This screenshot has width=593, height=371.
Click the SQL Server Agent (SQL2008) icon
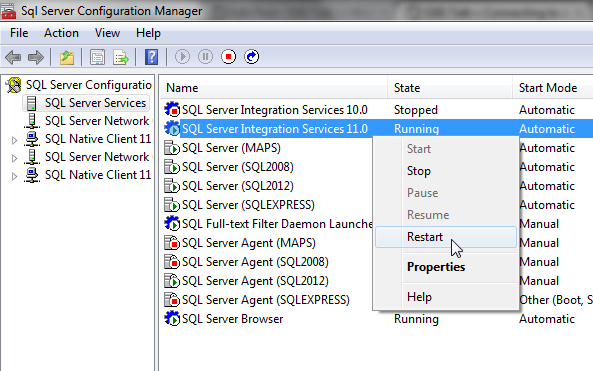pyautogui.click(x=172, y=262)
